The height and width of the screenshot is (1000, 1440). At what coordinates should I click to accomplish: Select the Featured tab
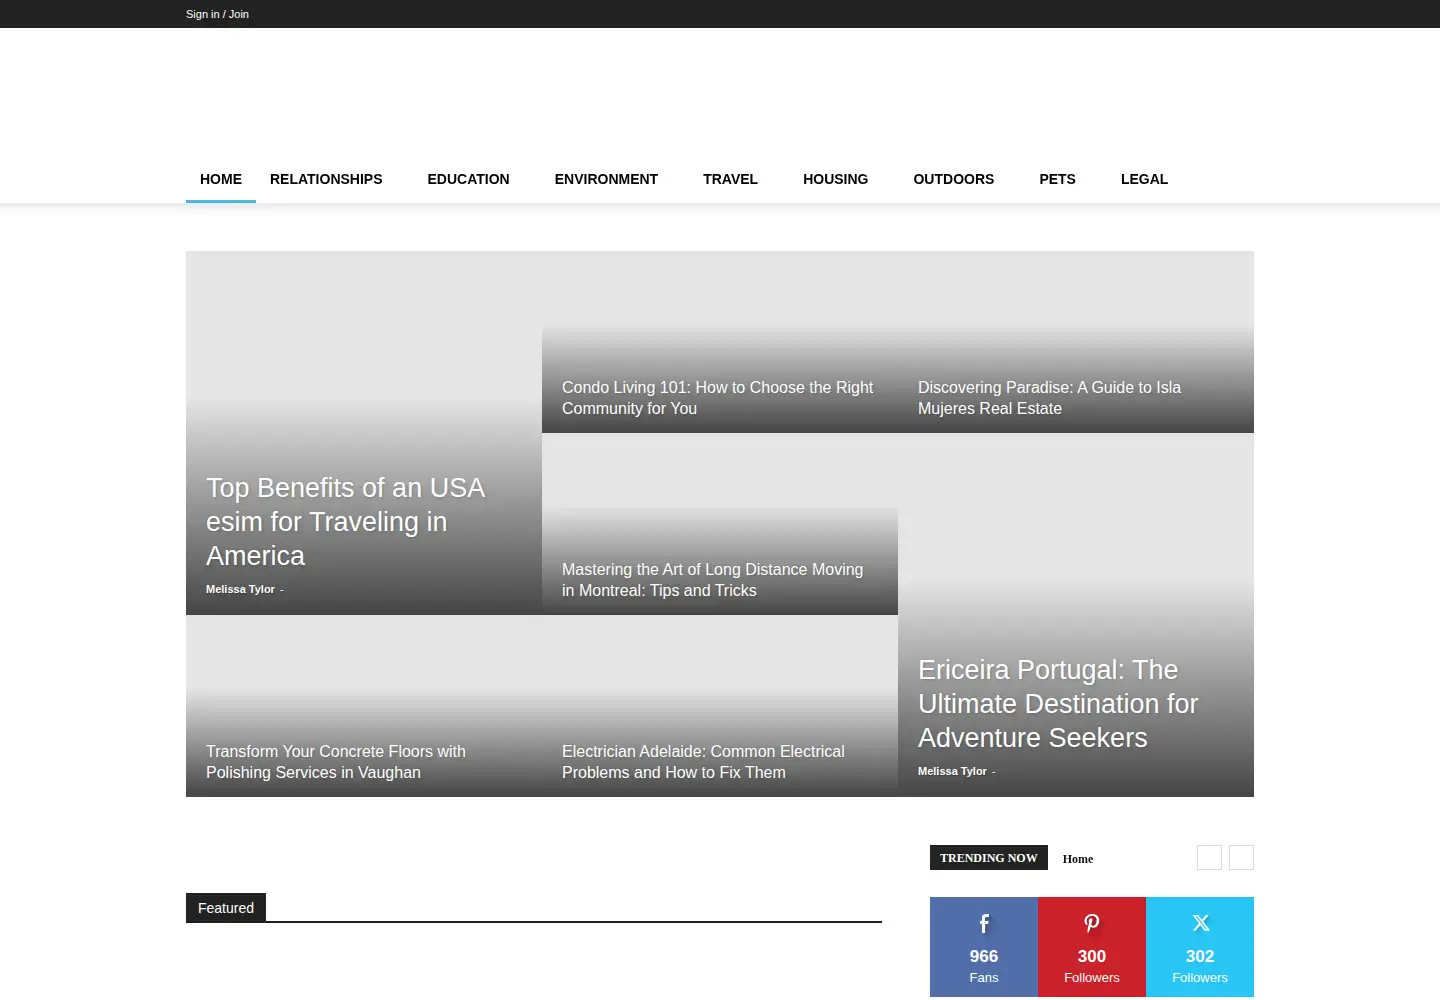[x=226, y=908]
